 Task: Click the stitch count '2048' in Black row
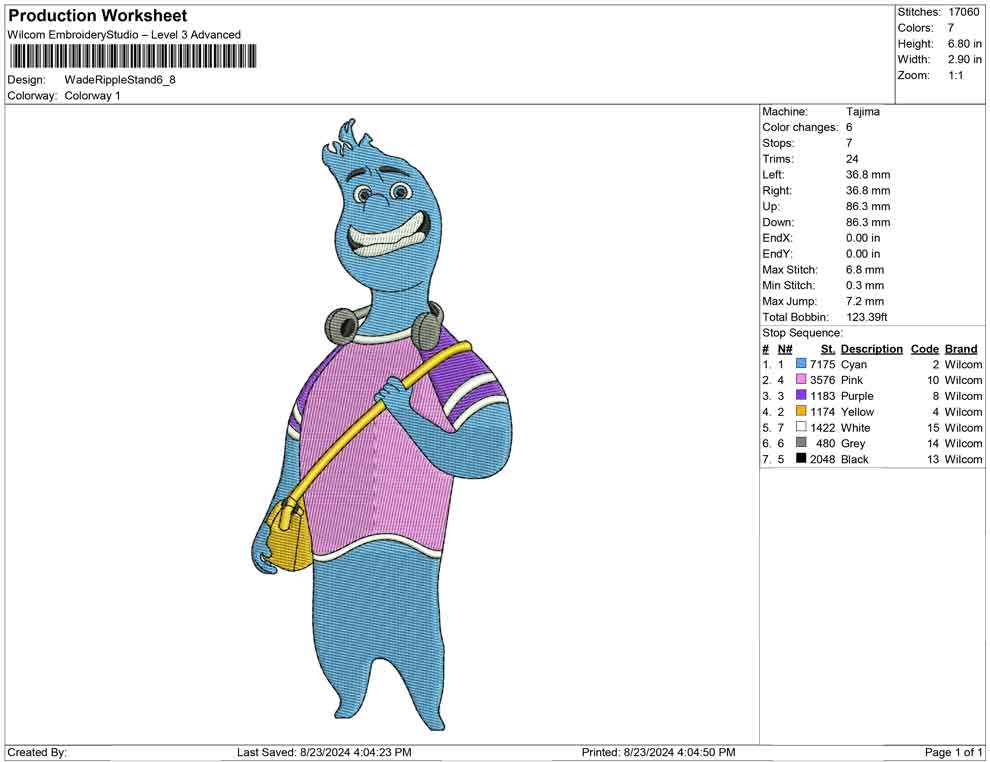(x=822, y=459)
